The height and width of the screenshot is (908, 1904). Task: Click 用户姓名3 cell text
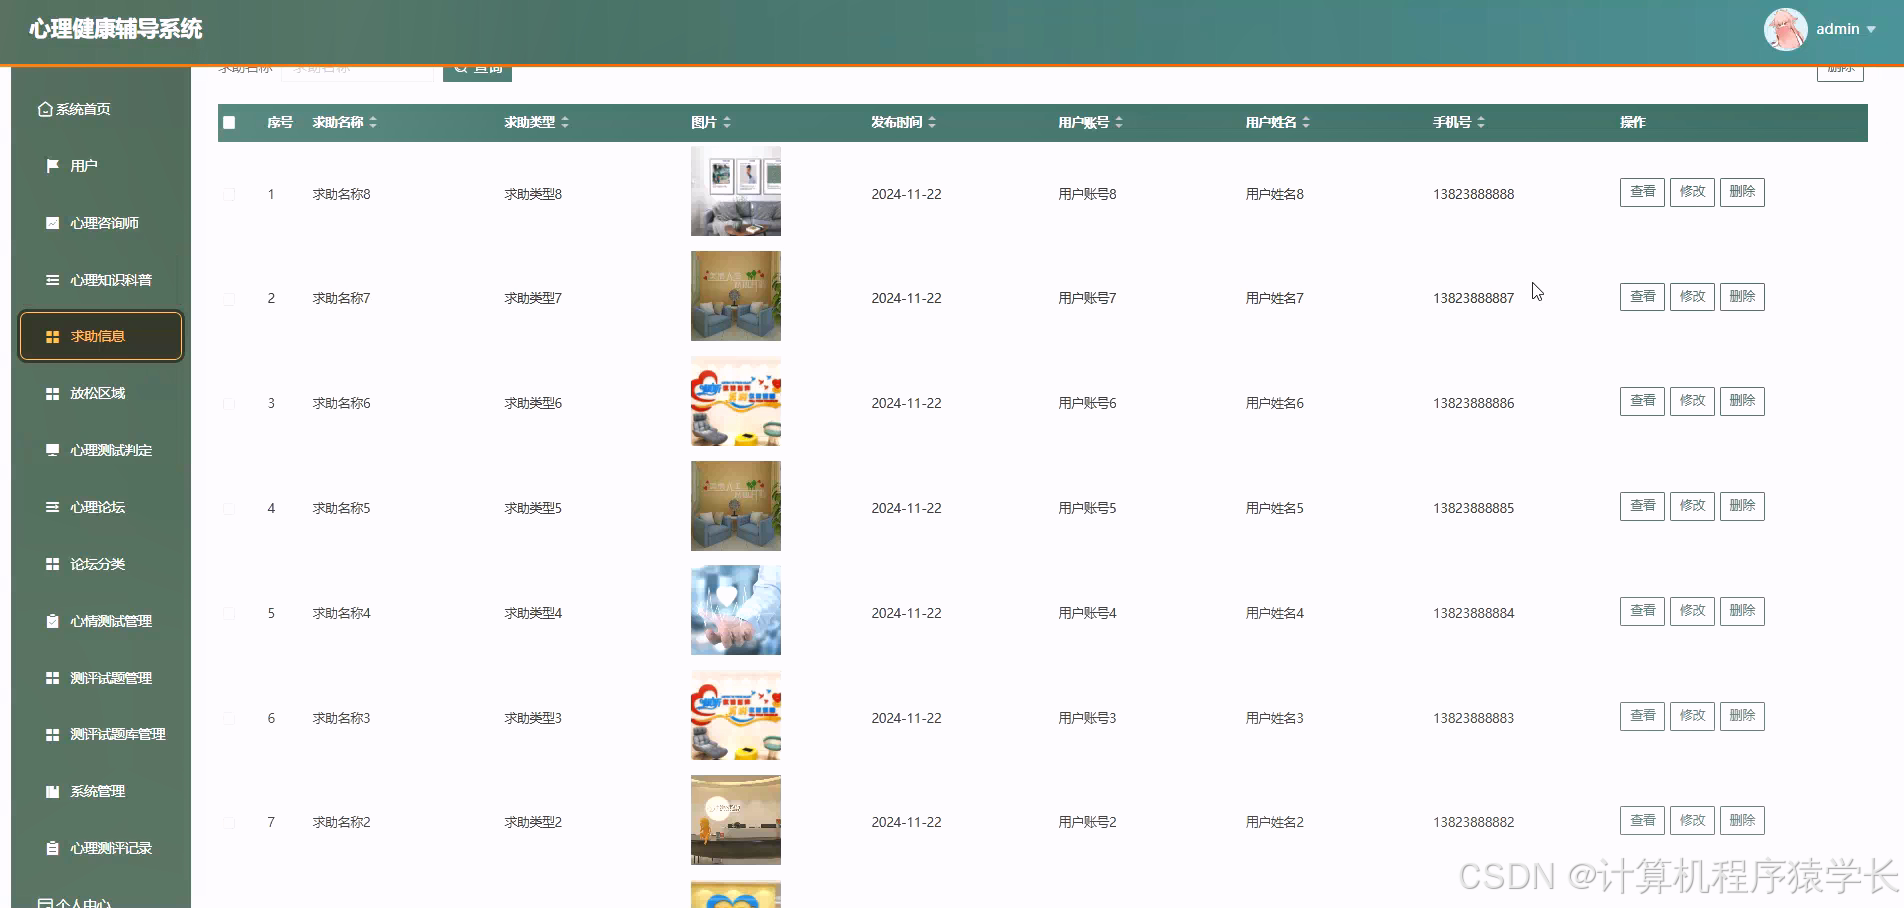coord(1274,718)
